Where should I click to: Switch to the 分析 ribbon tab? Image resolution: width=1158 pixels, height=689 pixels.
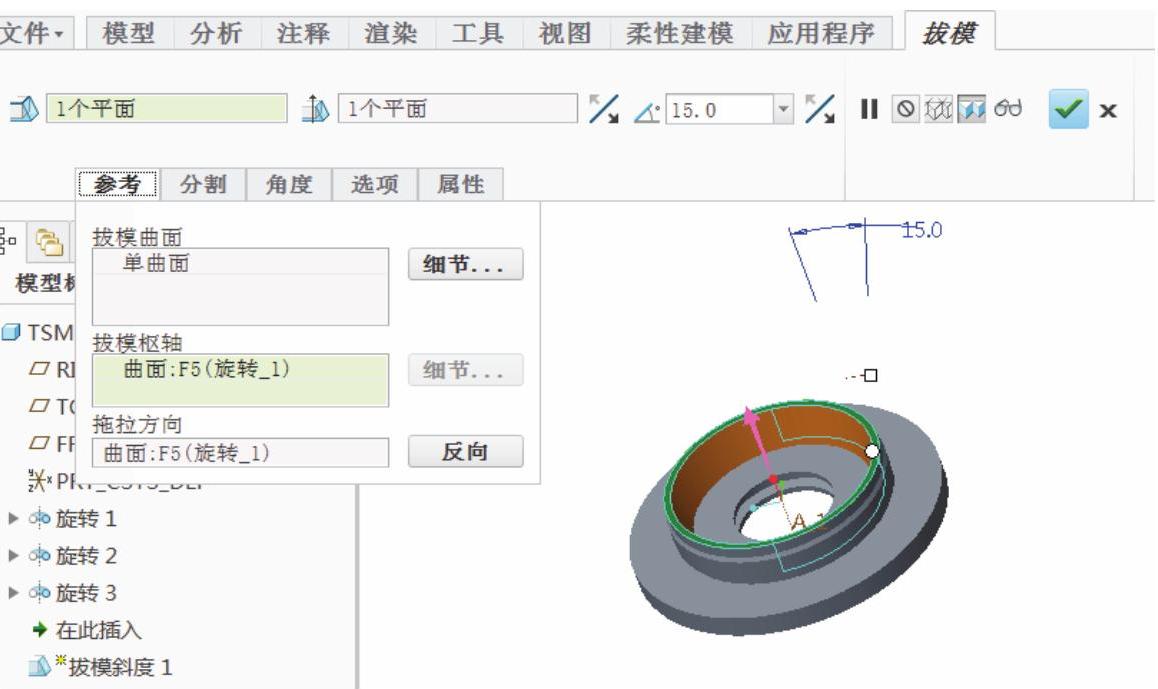pyautogui.click(x=216, y=33)
